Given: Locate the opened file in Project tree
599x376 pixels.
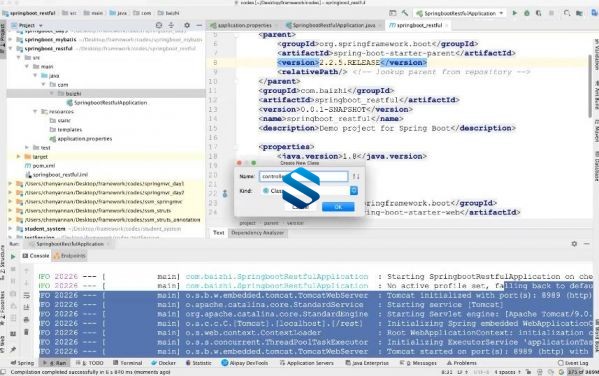Looking at the screenshot, I should click(159, 25).
